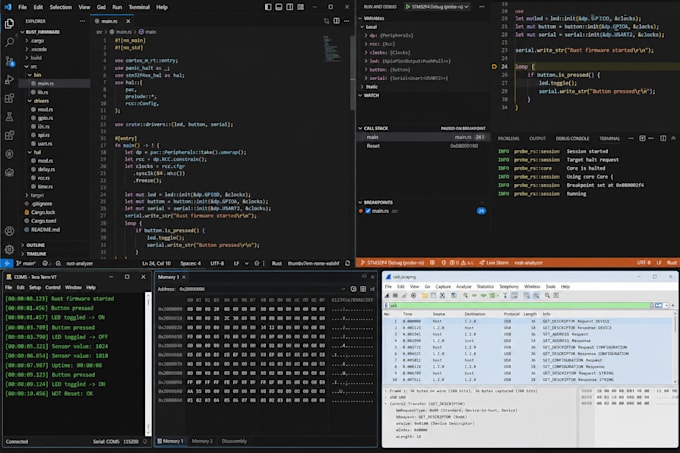This screenshot has width=680, height=453.
Task: Open the Telephony menu in Wireshark
Action: point(509,287)
